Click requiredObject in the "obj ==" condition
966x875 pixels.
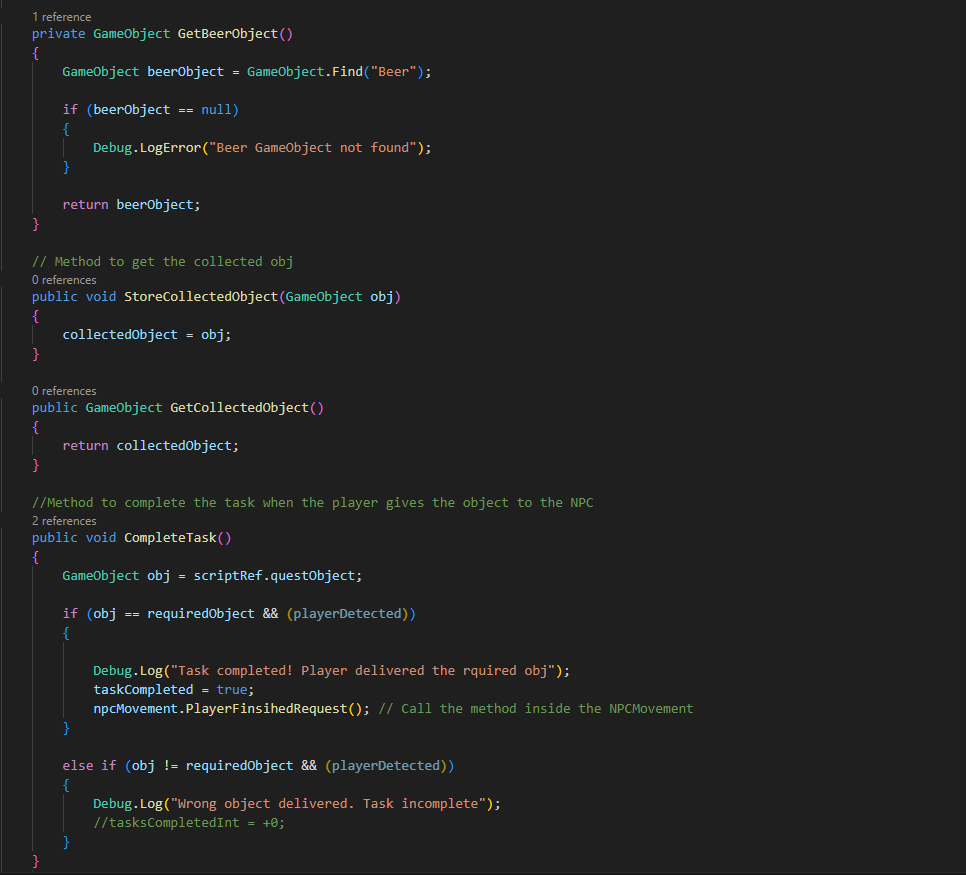click(x=201, y=614)
